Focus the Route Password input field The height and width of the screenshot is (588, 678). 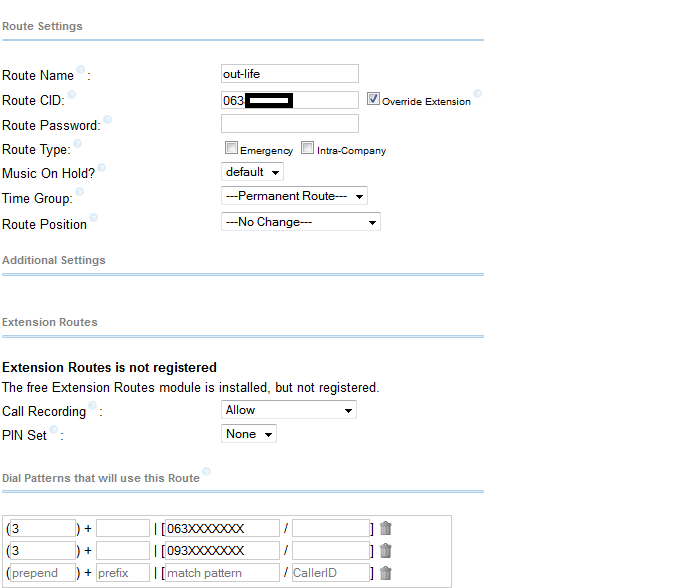289,124
